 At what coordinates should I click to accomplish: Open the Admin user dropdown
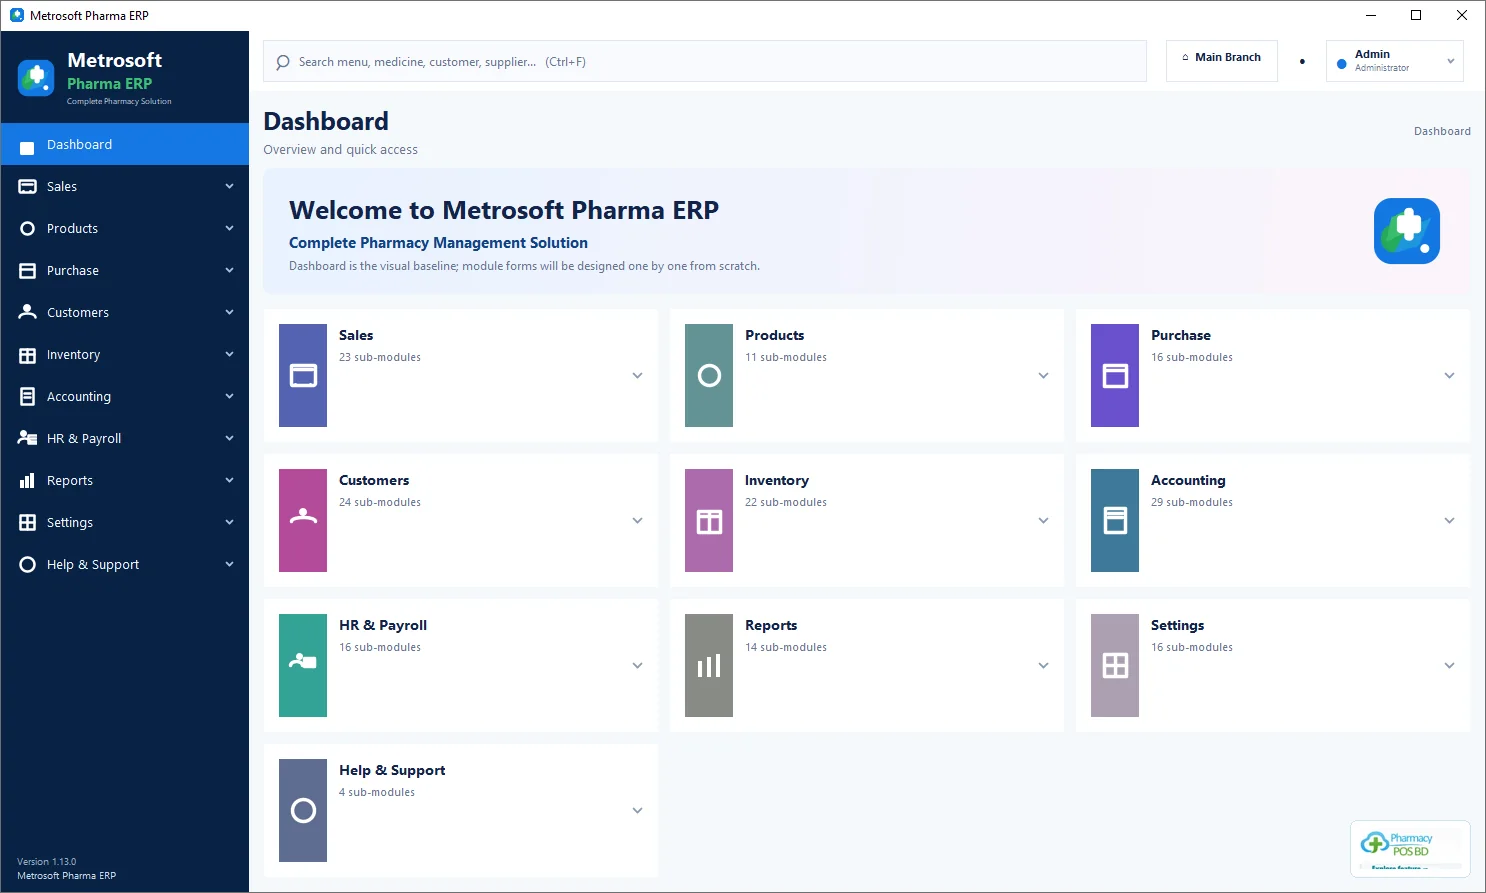[1394, 61]
